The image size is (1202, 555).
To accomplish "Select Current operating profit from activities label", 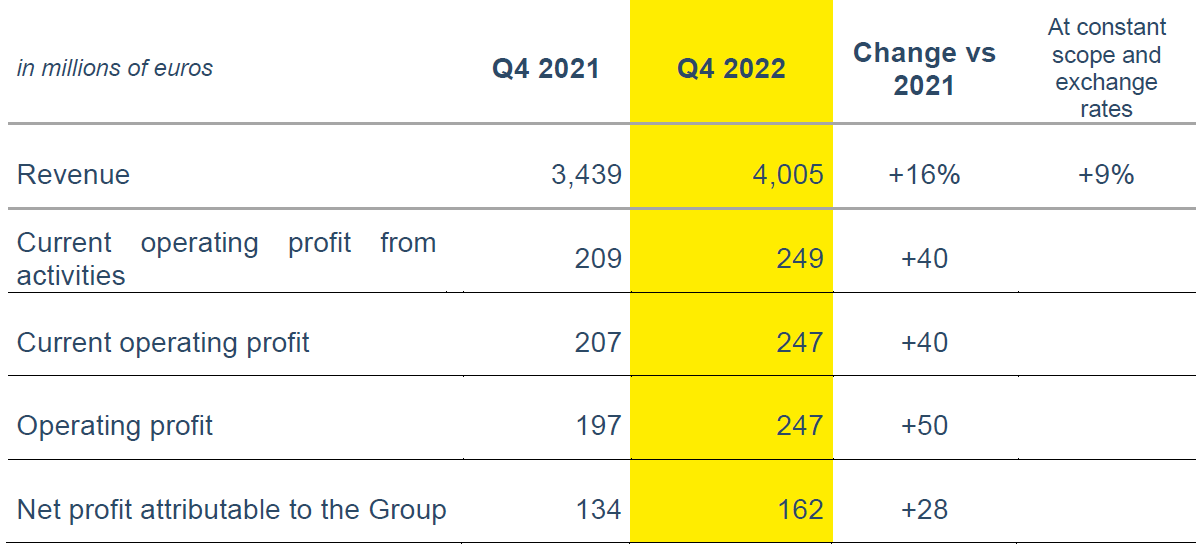I will point(226,259).
